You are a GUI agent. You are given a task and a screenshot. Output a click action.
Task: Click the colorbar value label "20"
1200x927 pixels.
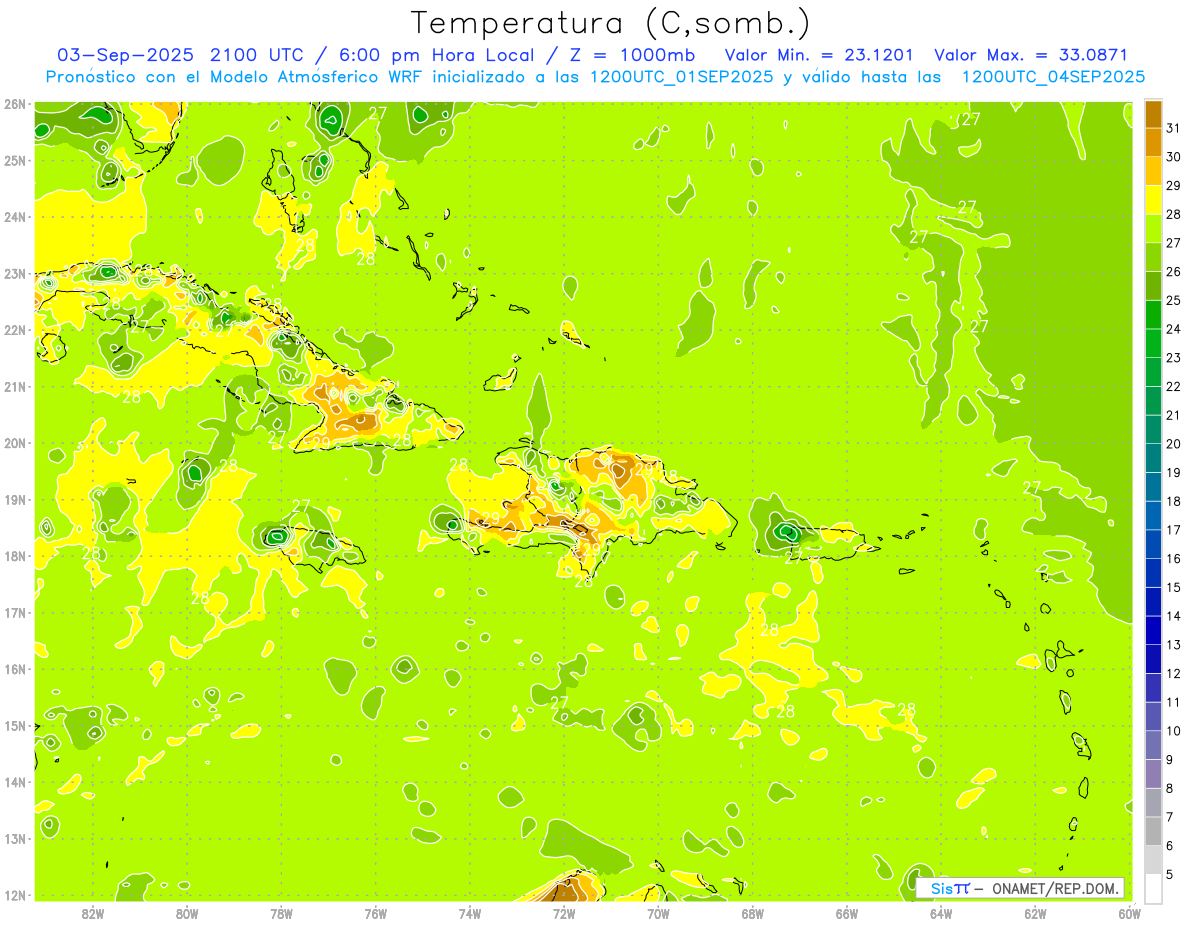(x=1173, y=443)
